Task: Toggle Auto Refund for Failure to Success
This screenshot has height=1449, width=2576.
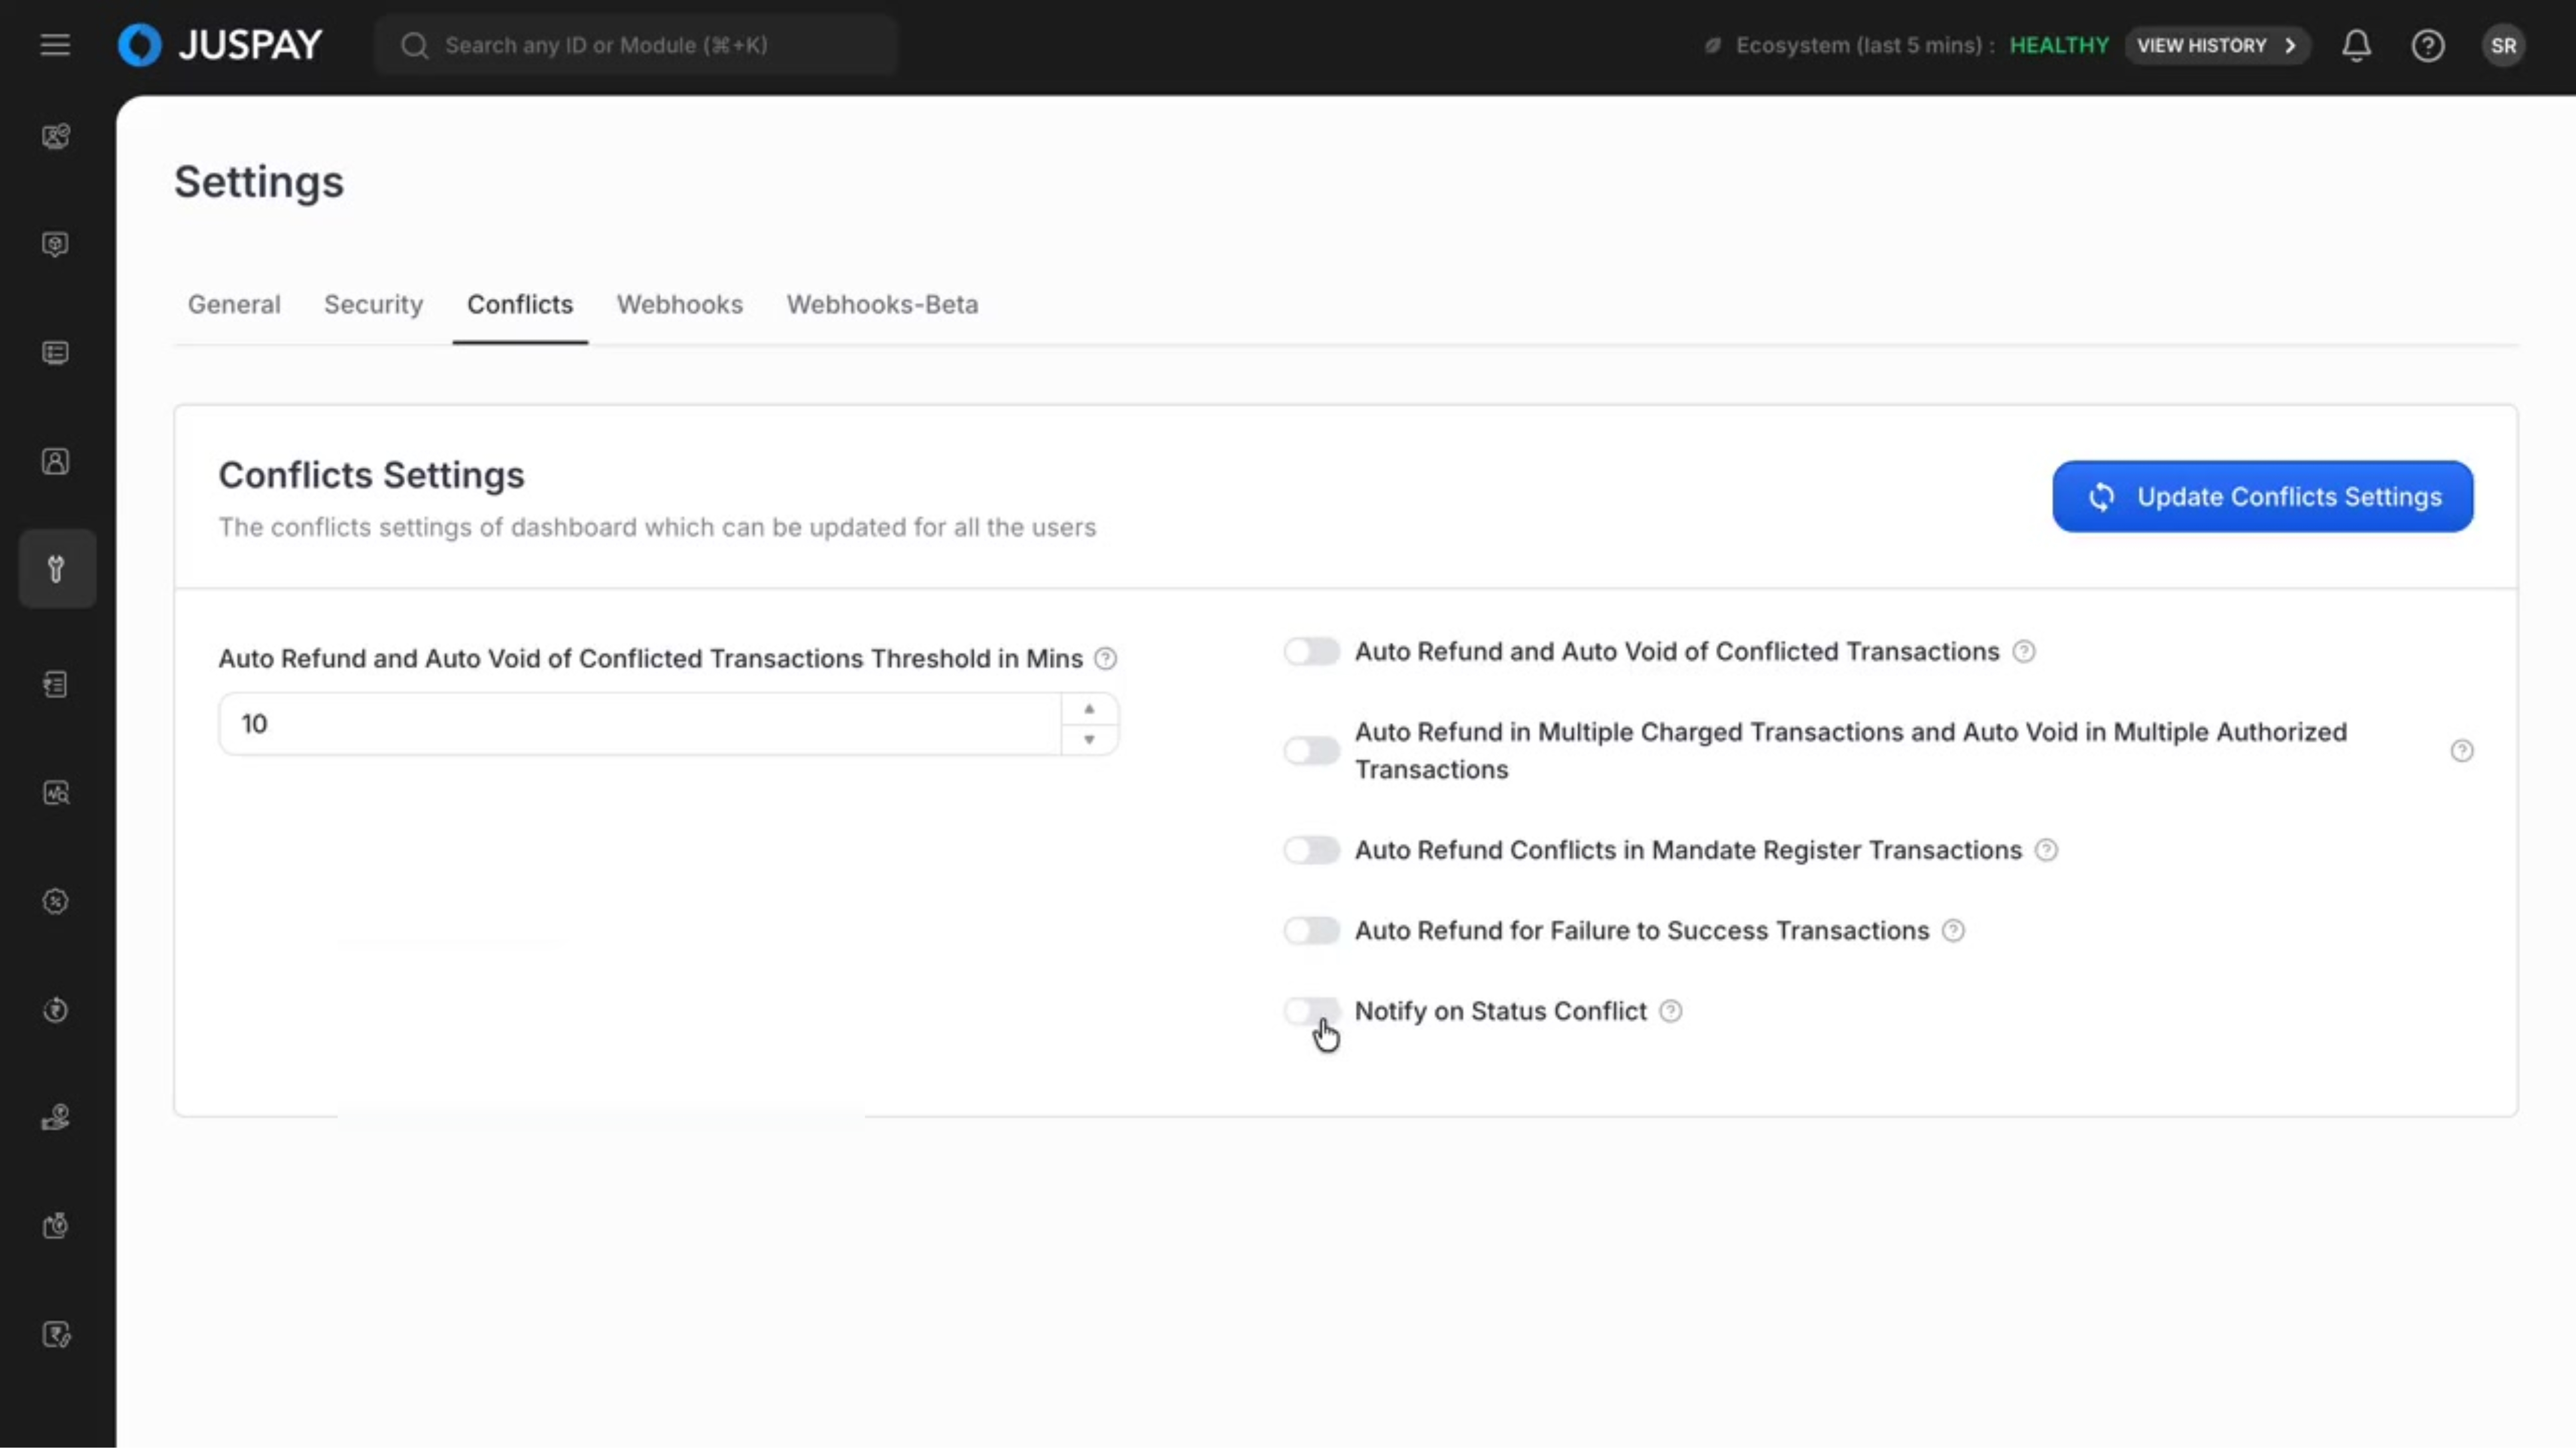Action: click(x=1311, y=931)
